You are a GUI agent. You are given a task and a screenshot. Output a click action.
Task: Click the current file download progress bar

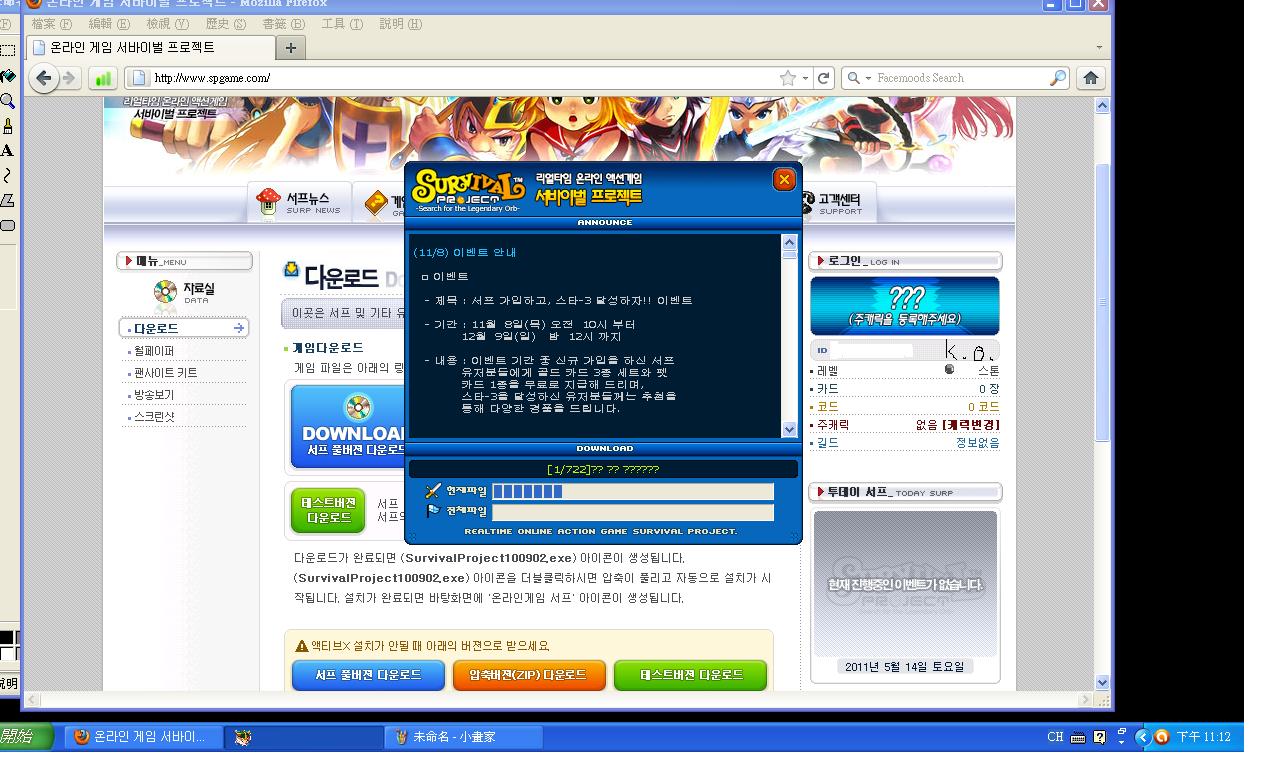(x=633, y=491)
